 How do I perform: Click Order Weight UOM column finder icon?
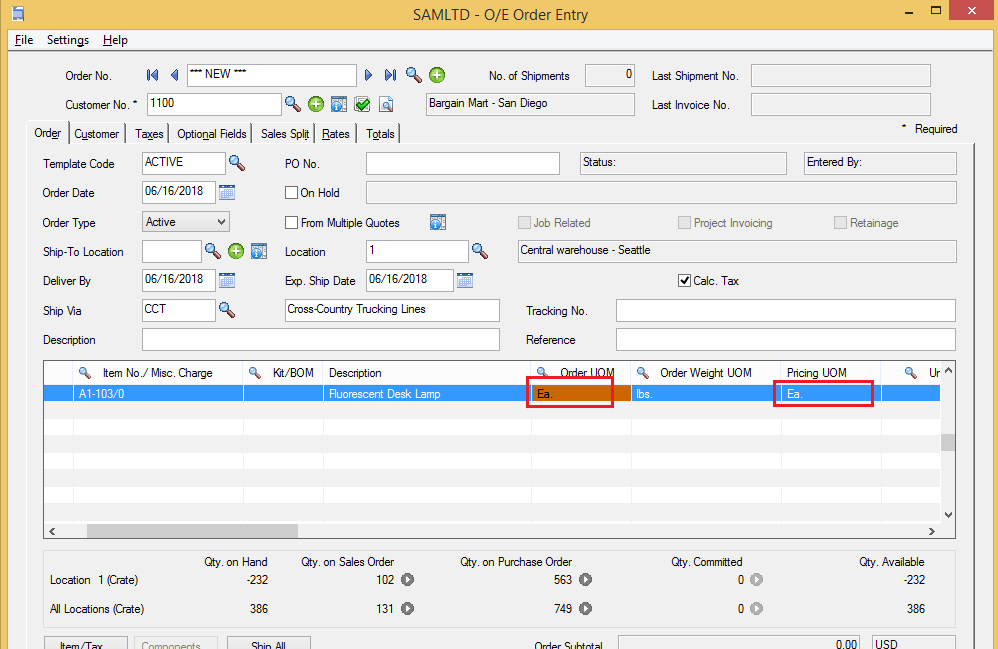(x=643, y=372)
